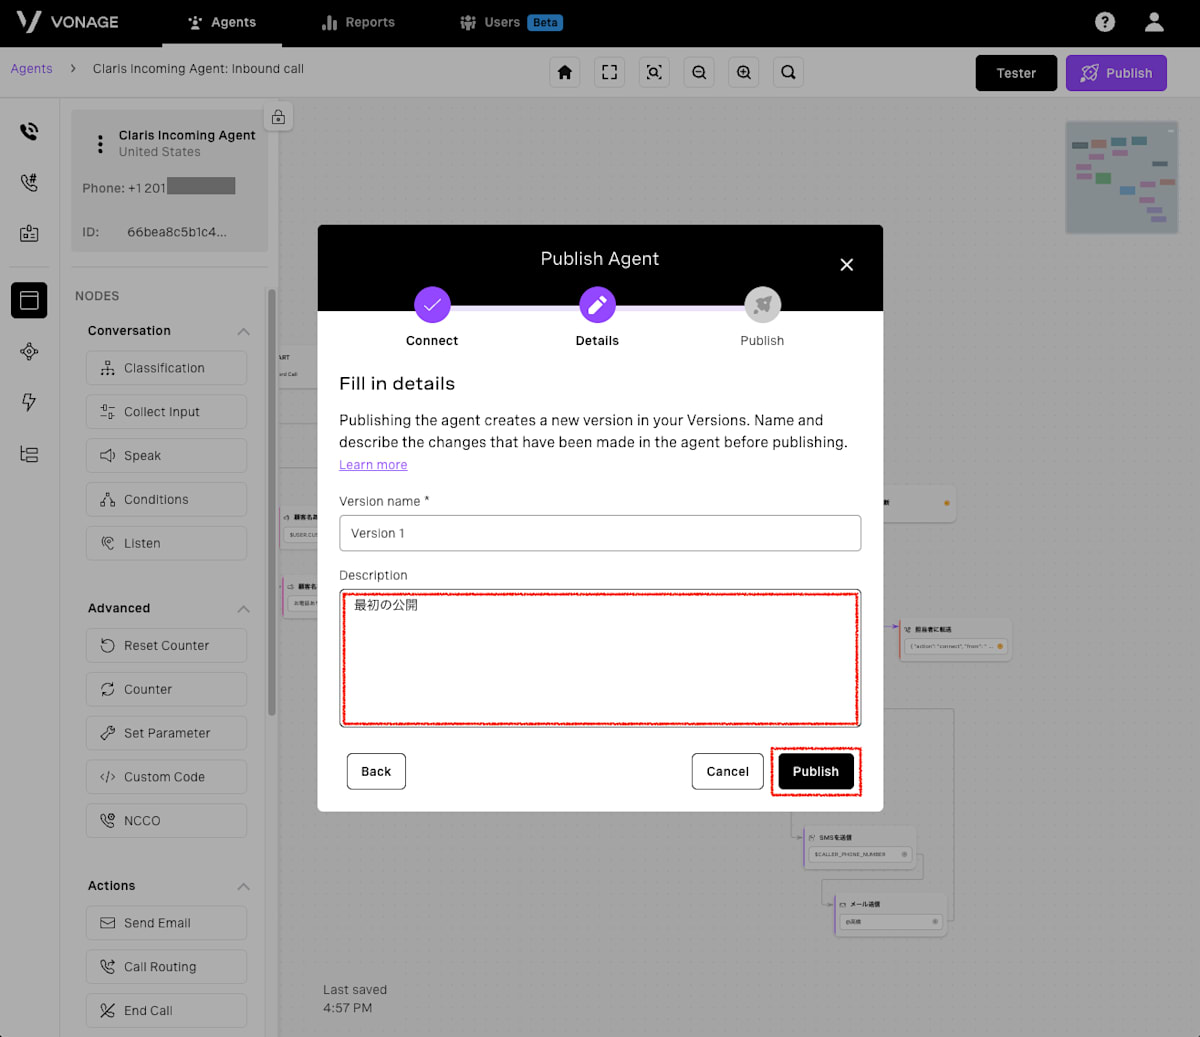Go to Agents breadcrumb link
The height and width of the screenshot is (1037, 1200).
coord(32,69)
